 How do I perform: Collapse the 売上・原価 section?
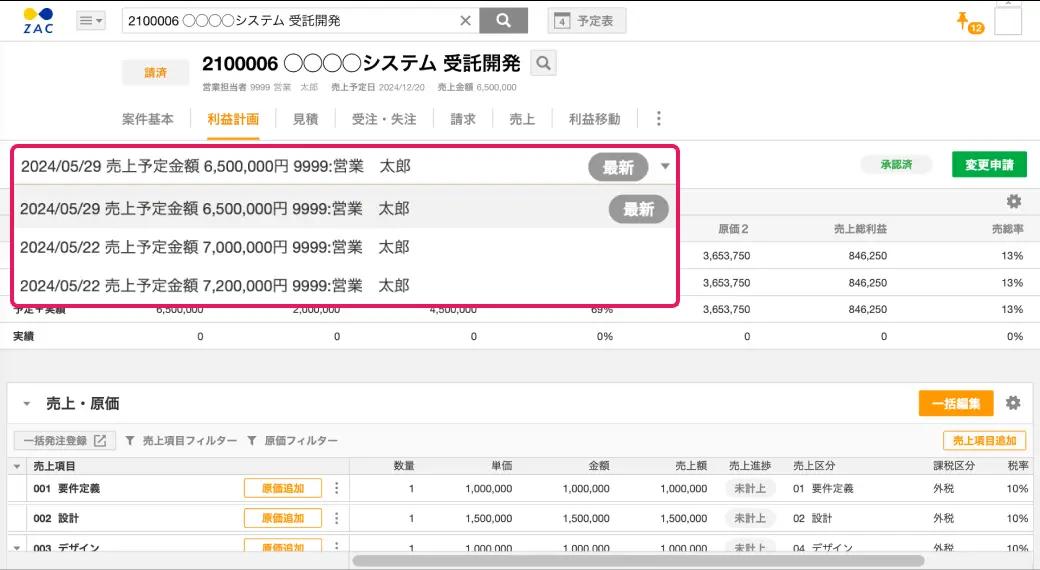(x=27, y=404)
